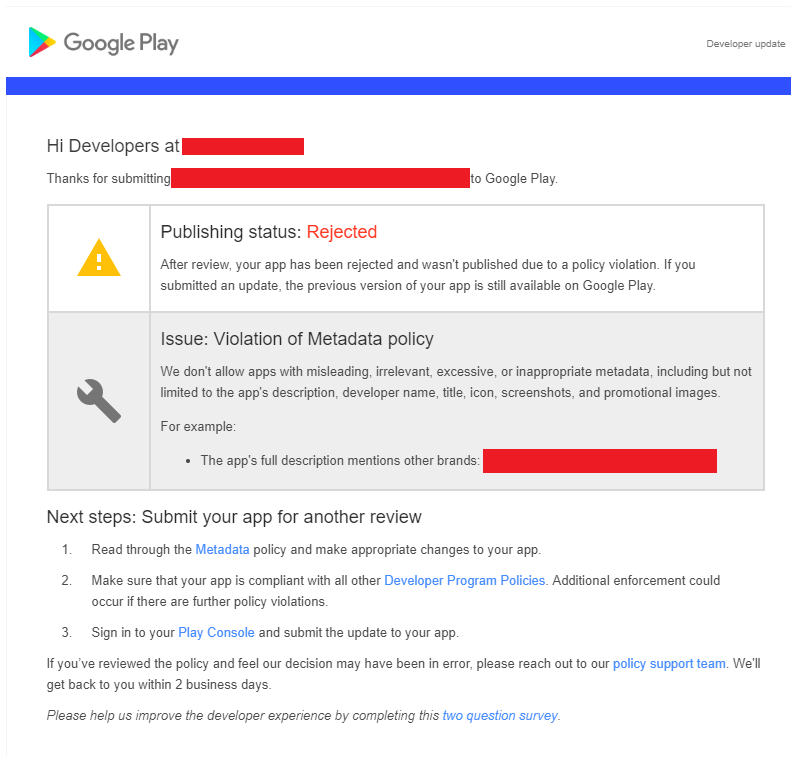Click the Google Play triangle logo icon
The image size is (791, 757).
coord(42,42)
